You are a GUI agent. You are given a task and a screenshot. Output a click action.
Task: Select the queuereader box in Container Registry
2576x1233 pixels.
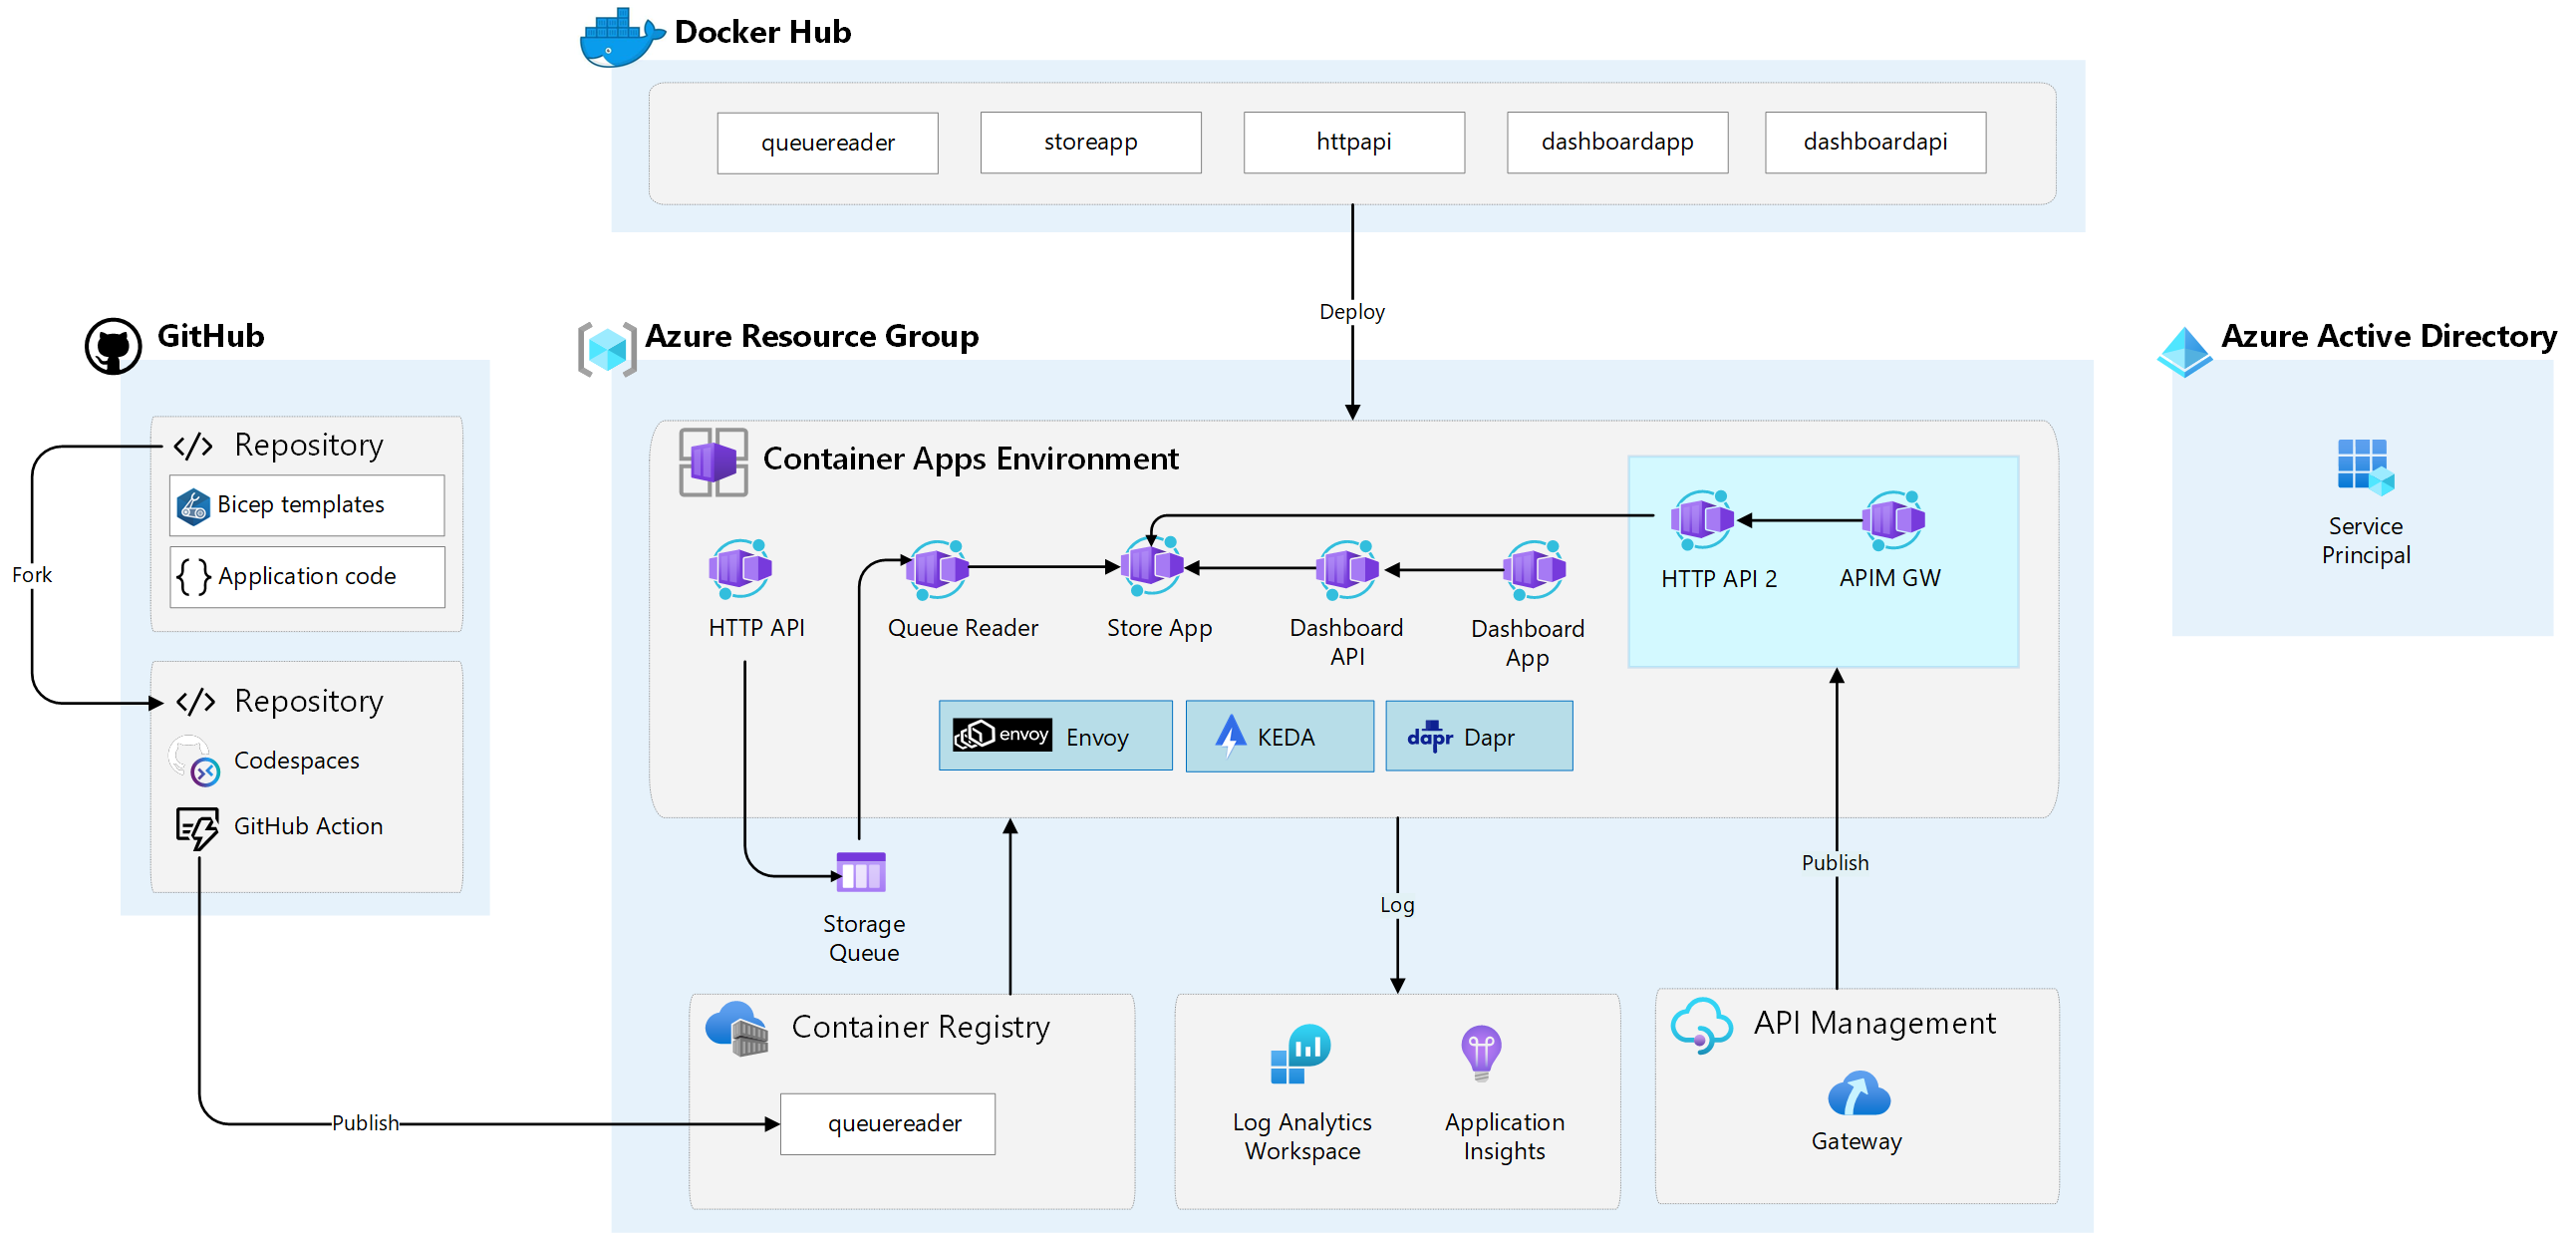[x=887, y=1124]
